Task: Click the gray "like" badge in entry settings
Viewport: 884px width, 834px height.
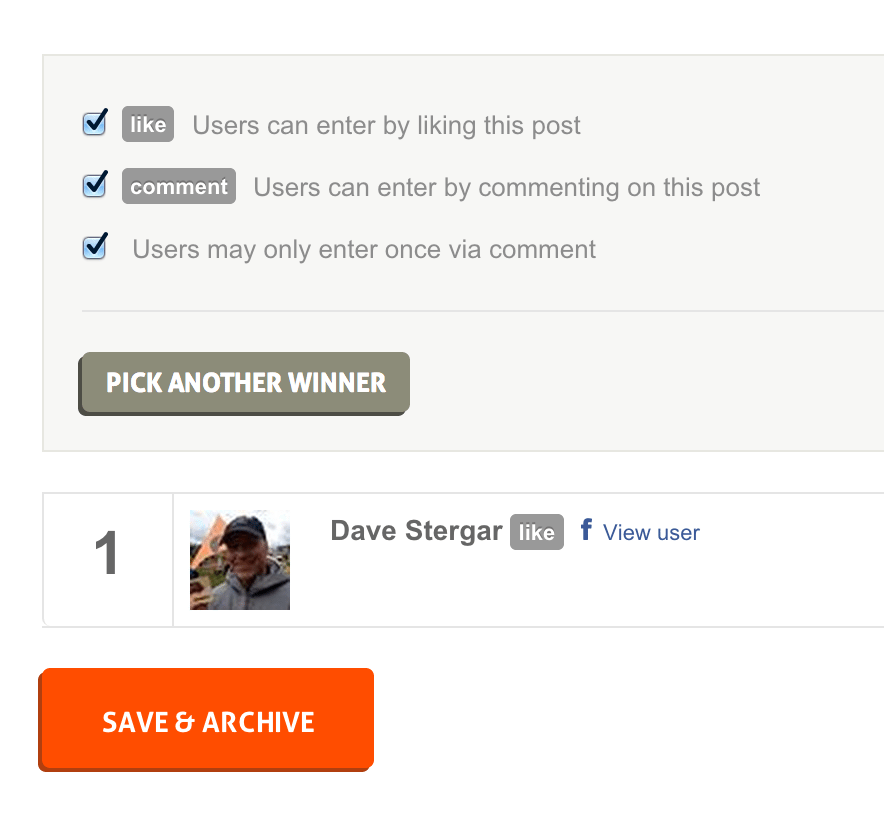Action: pos(147,124)
